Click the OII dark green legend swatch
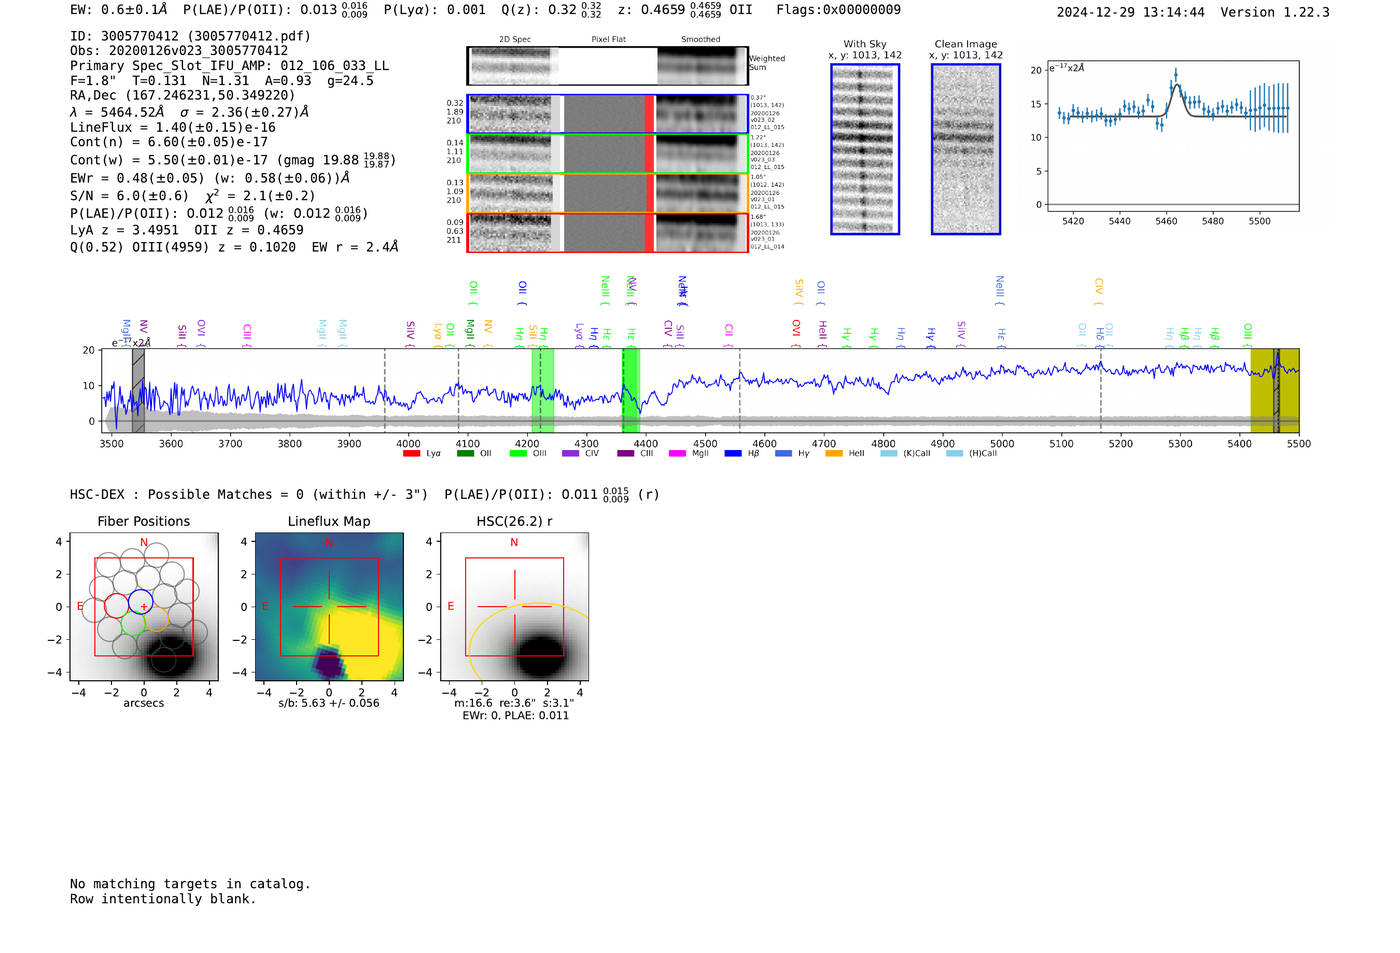 [465, 454]
